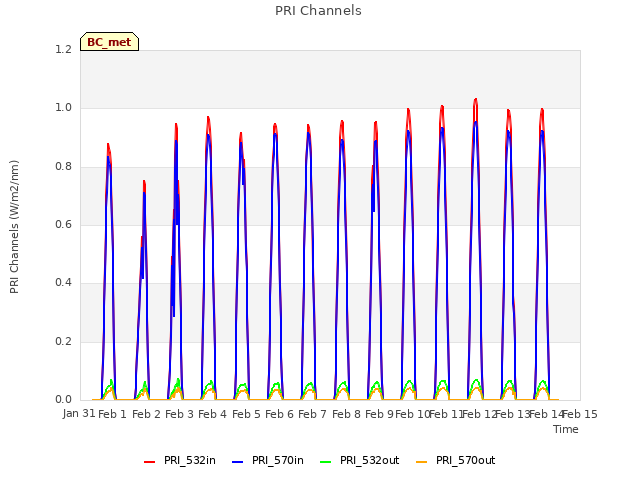This screenshot has width=640, height=480.
Task: Click the orange PRI_570out legend swatch
Action: [422, 462]
